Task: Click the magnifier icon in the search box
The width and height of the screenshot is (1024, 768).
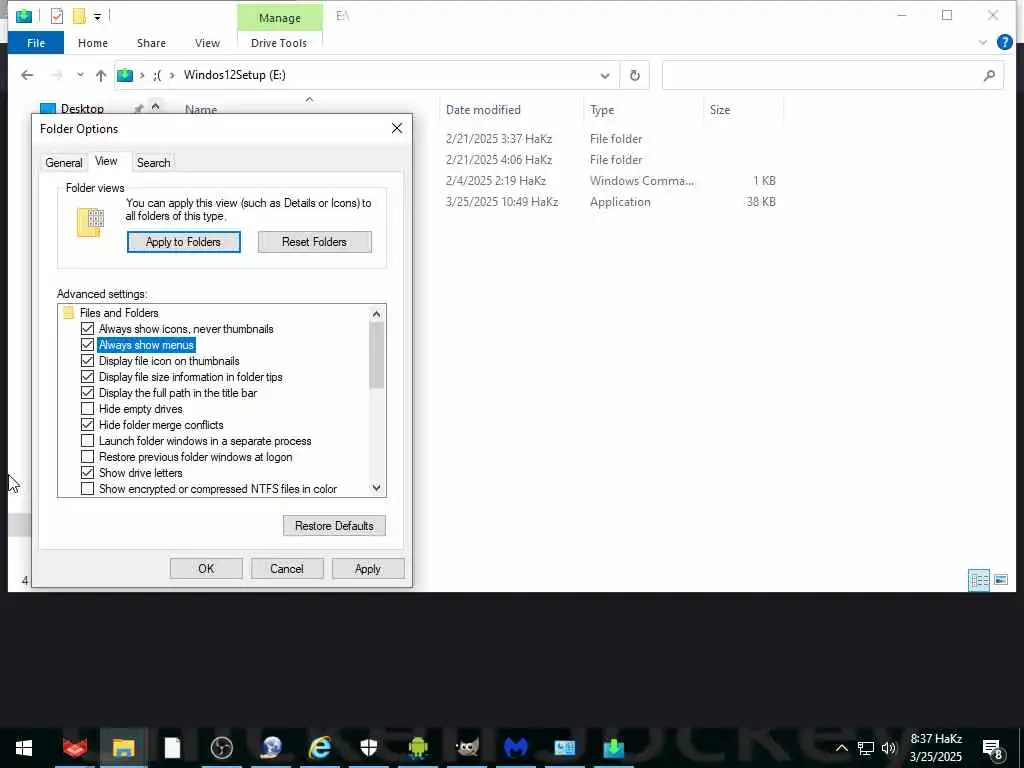Action: (989, 75)
